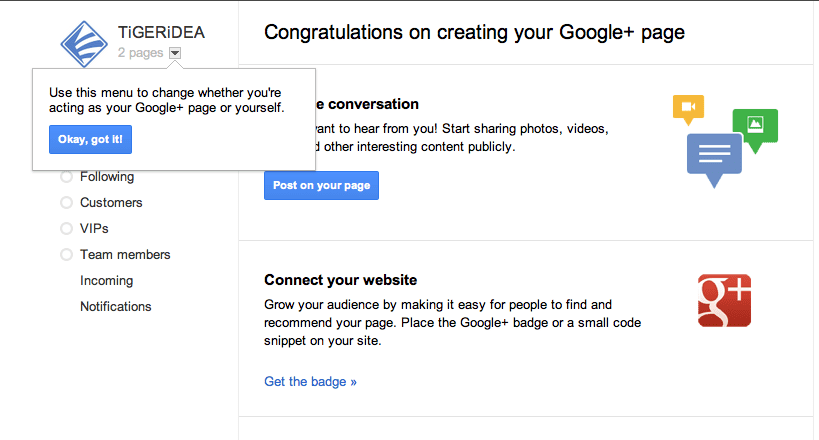Click the TiGERiDEA page logo icon
Screen dimensions: 819x440
[x=84, y=44]
